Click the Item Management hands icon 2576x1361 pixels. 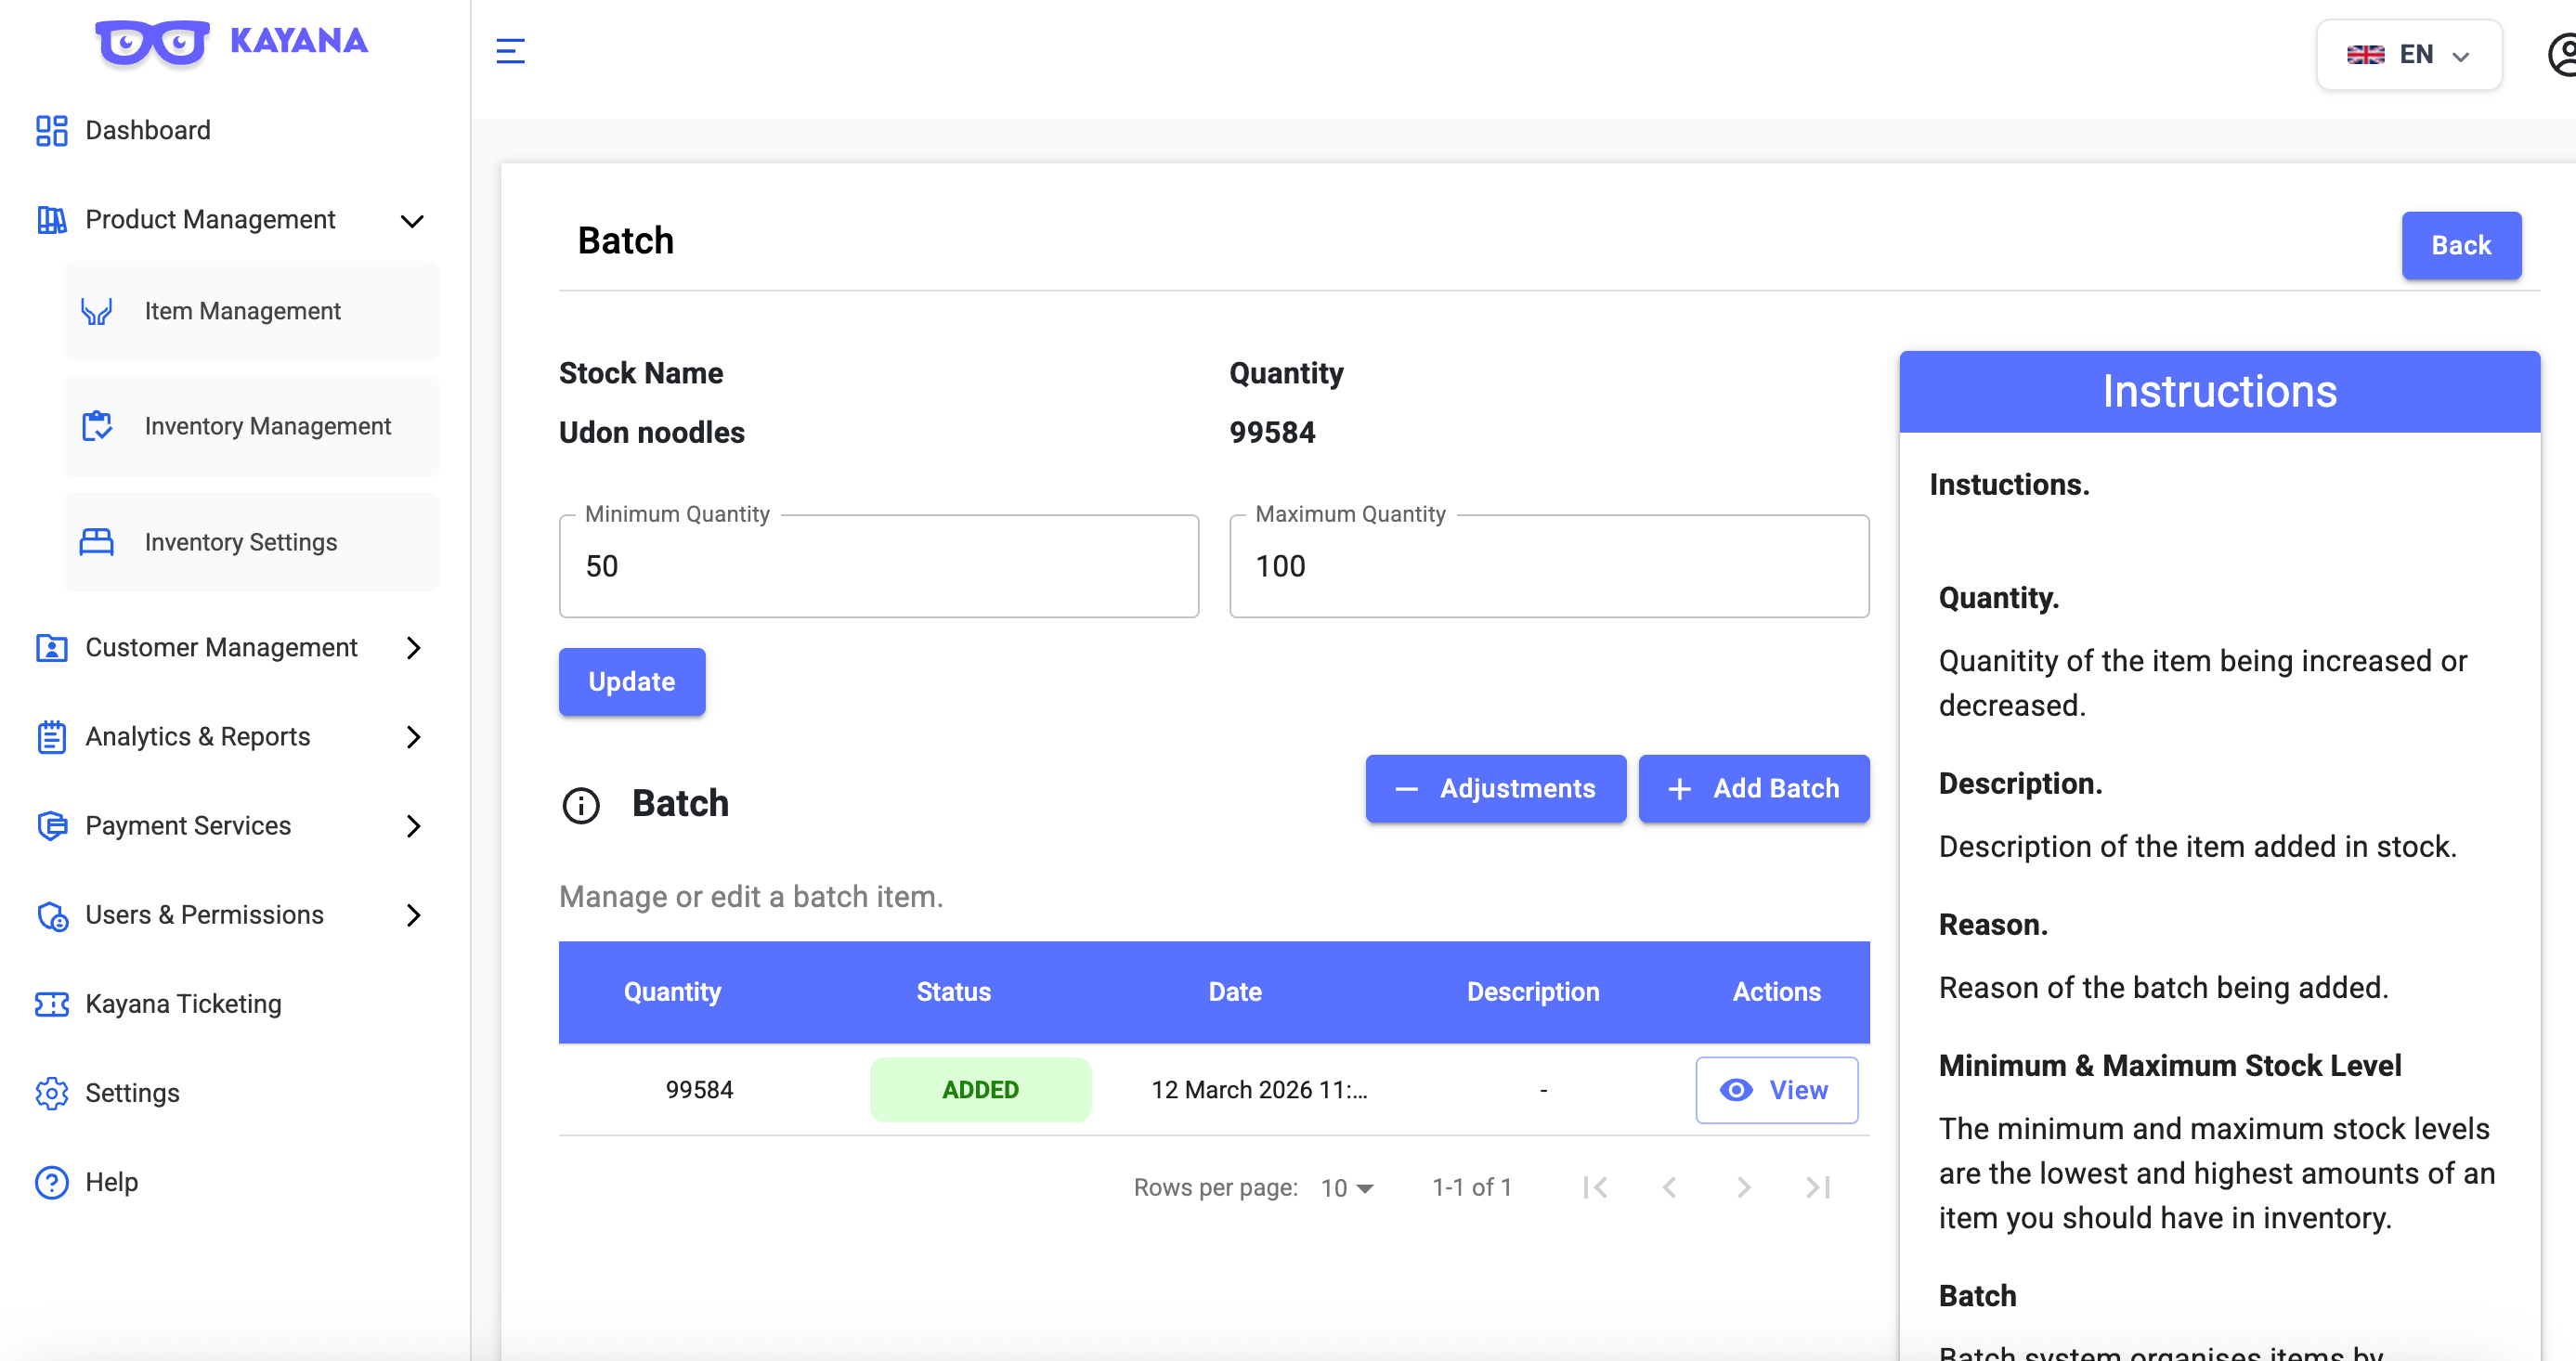point(97,311)
